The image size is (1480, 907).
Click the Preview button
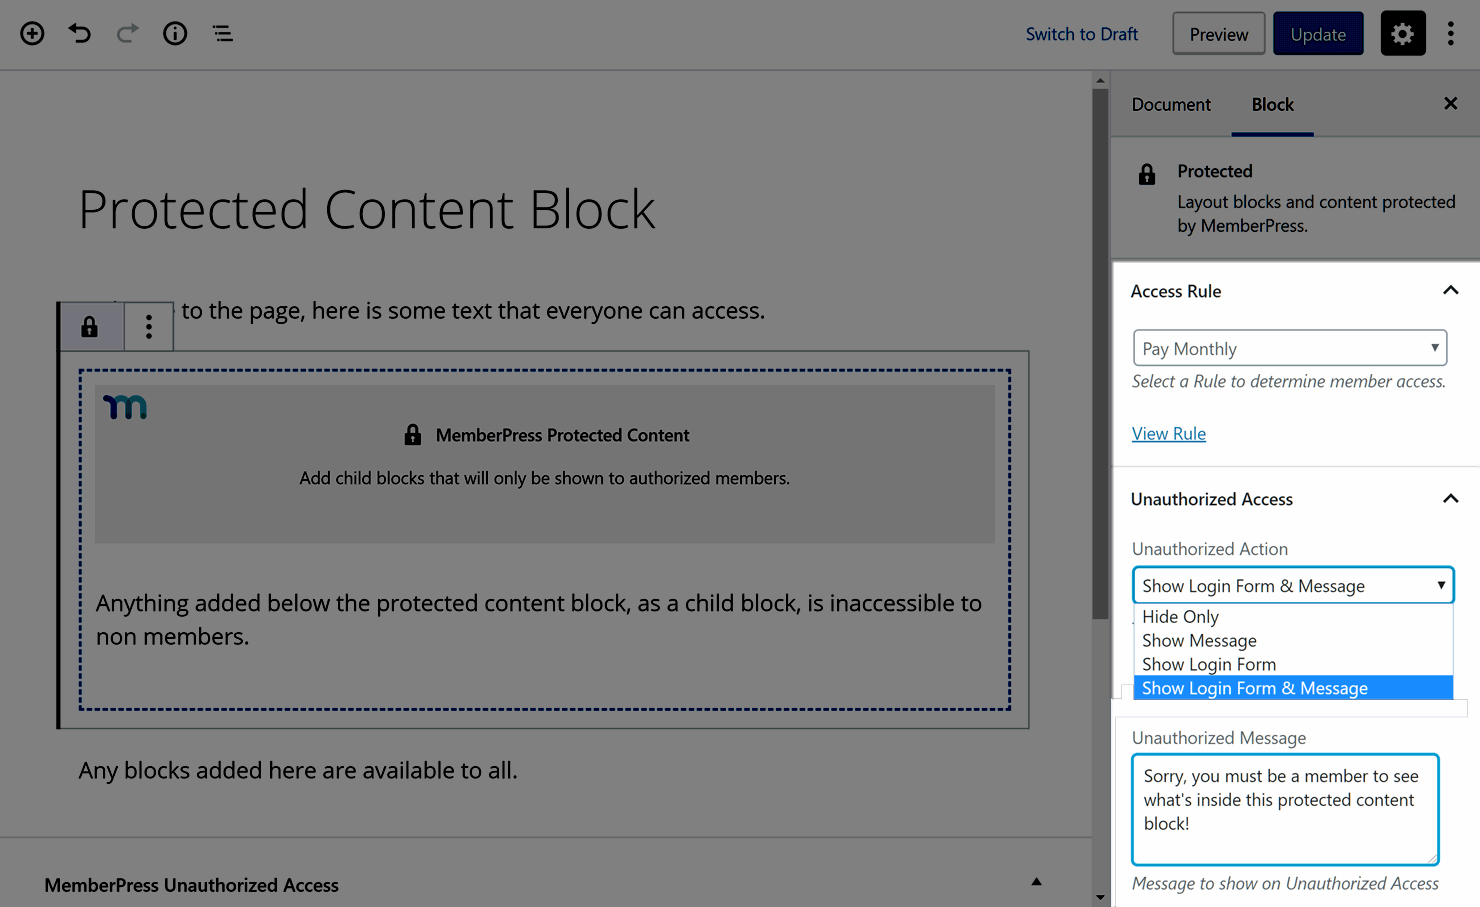1219,34
